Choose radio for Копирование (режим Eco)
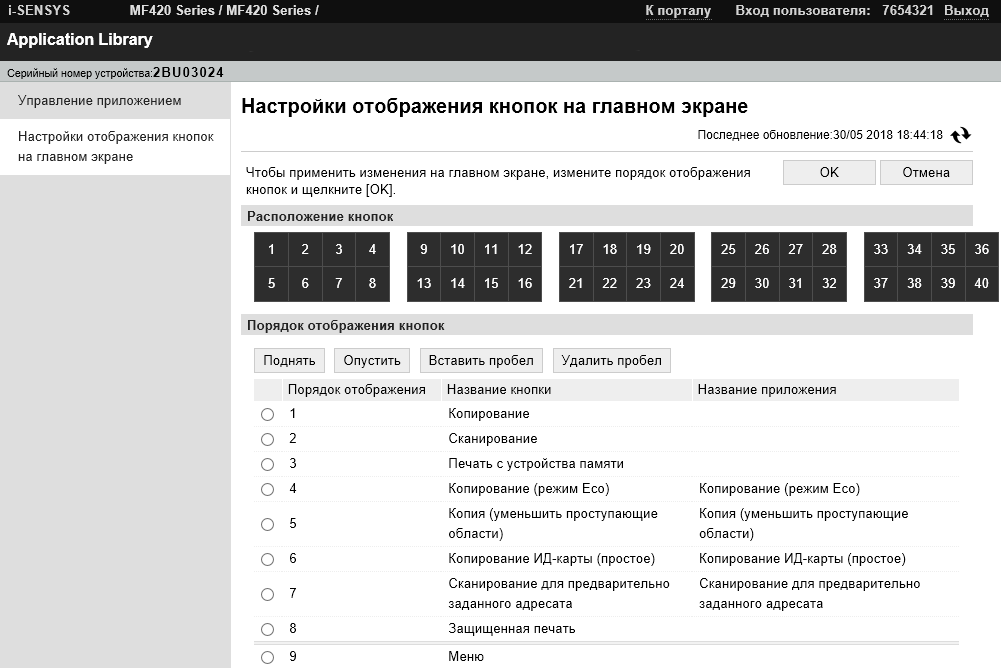 [267, 489]
